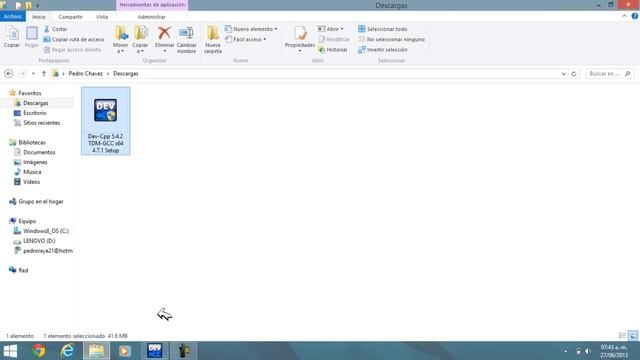Switch to the Vista tab

102,17
